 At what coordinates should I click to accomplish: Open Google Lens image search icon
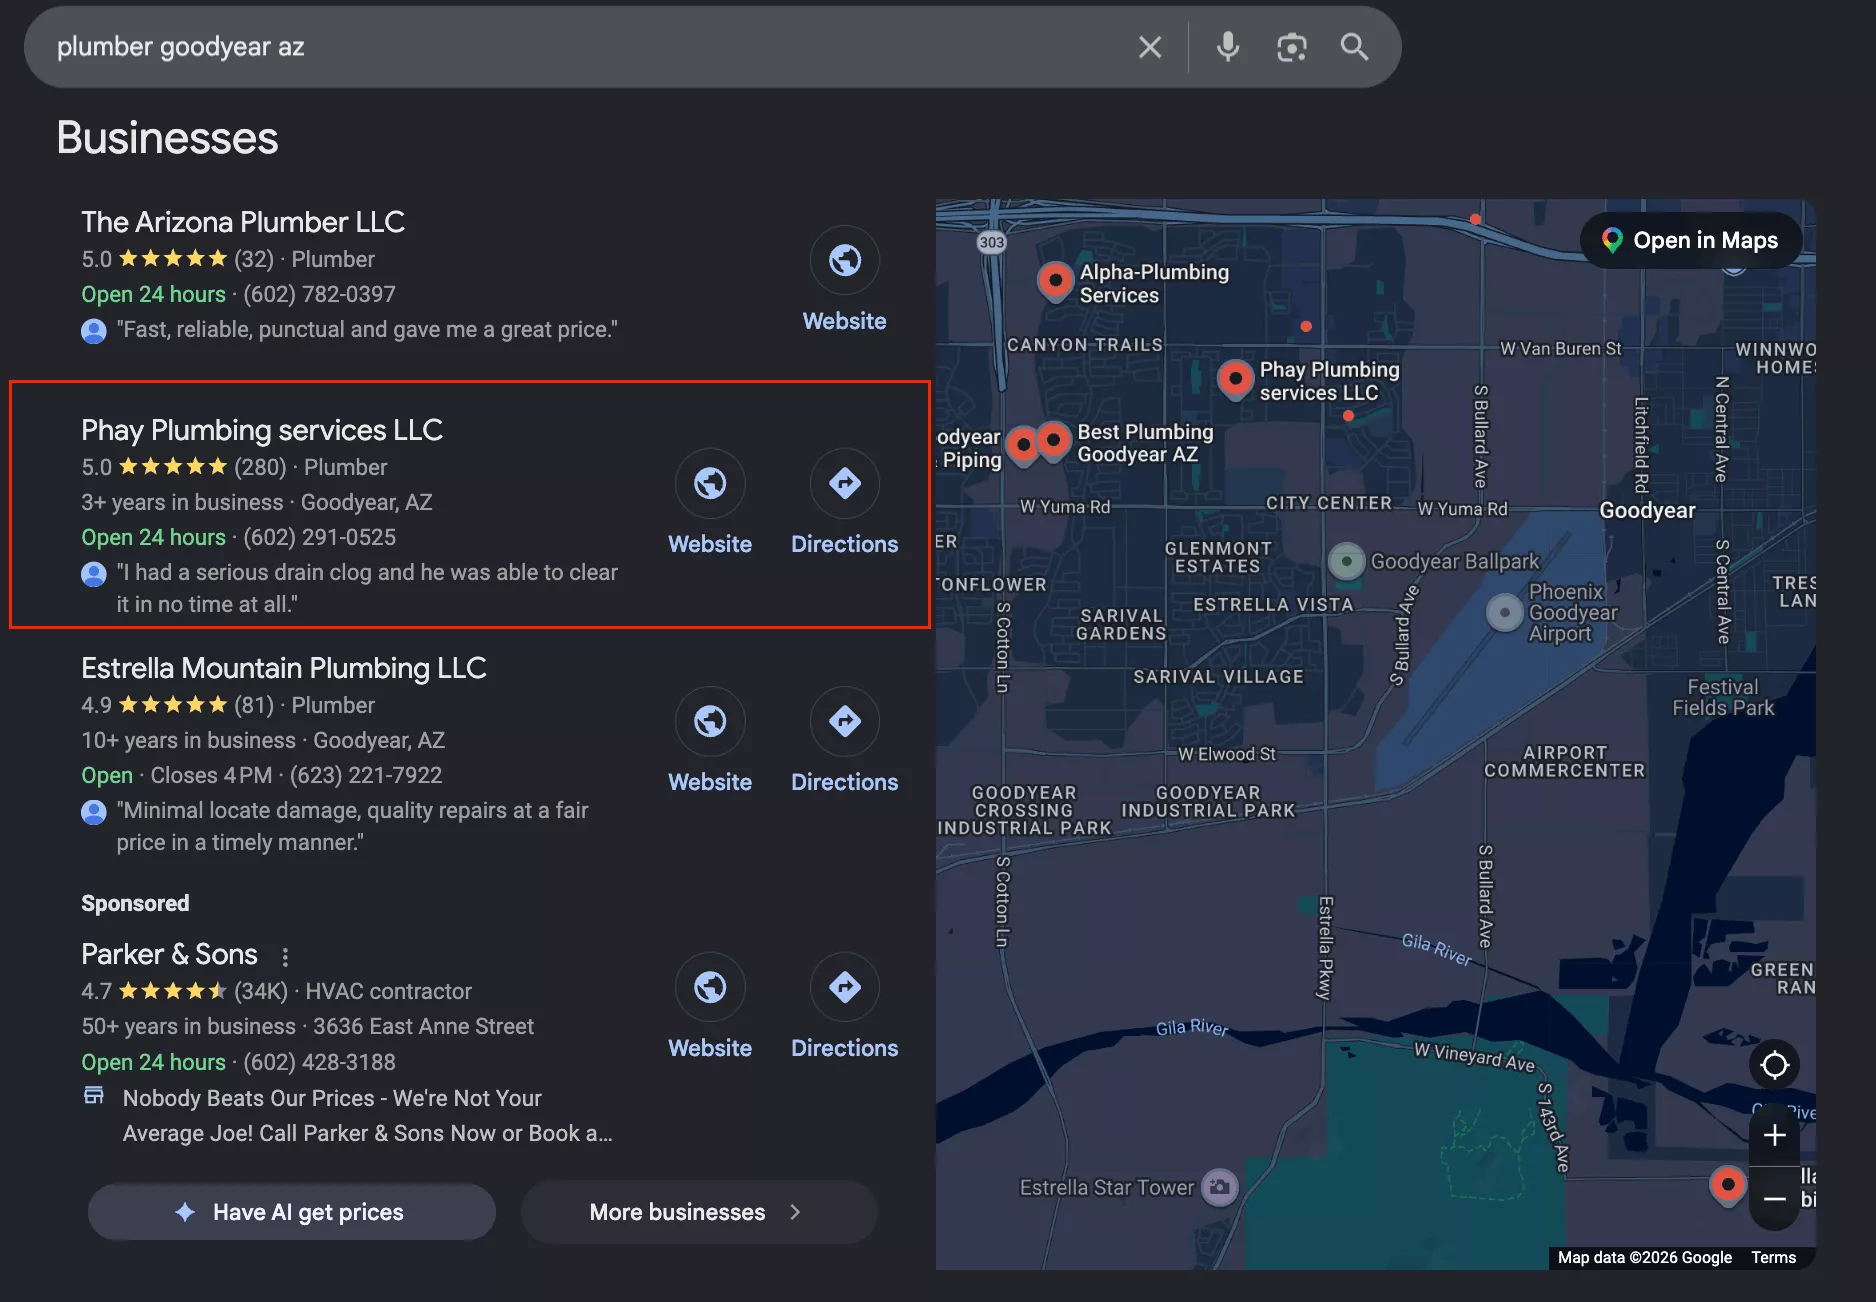point(1291,47)
